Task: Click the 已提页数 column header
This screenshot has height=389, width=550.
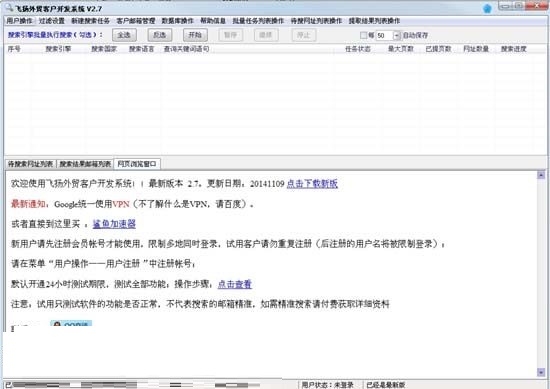Action: [x=438, y=49]
